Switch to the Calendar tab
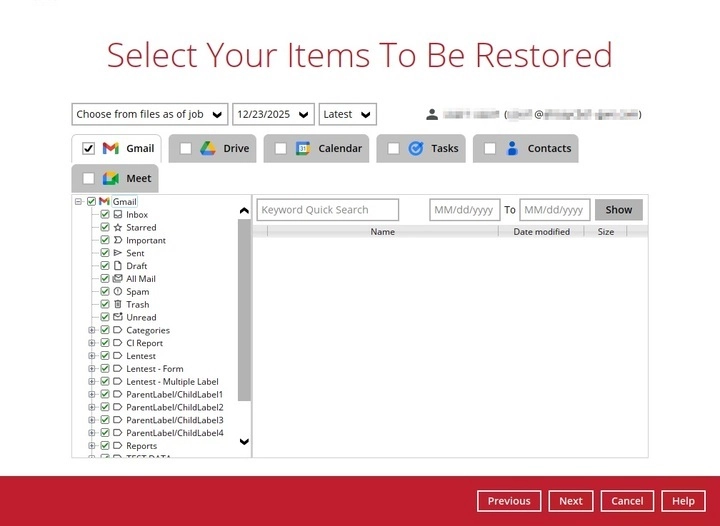 point(316,148)
